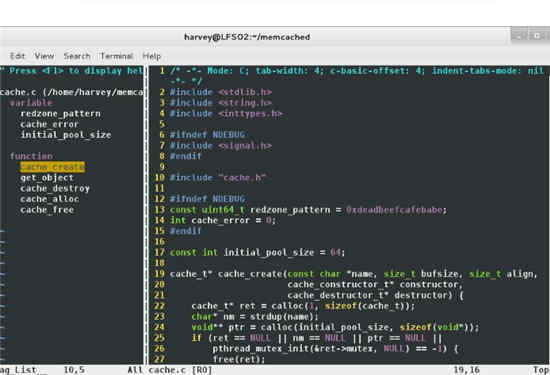Jump to cache_destroy function tag

point(55,188)
